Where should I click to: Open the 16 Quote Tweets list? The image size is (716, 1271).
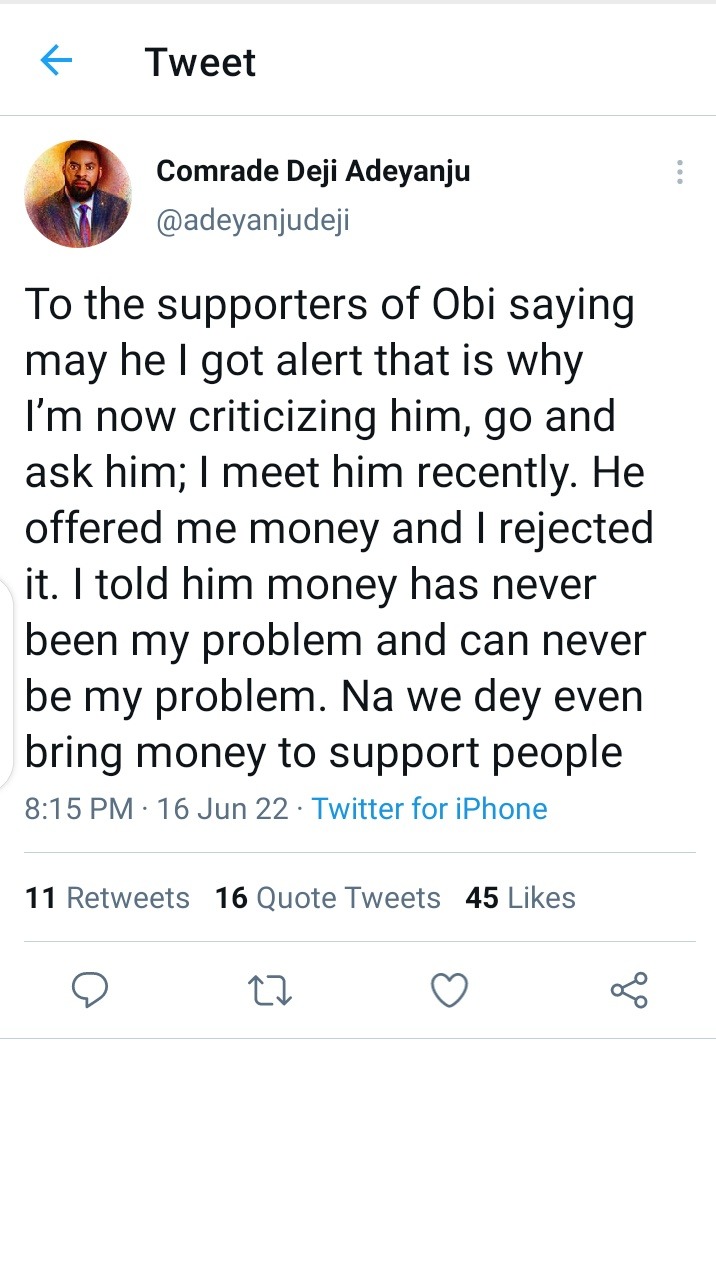327,898
